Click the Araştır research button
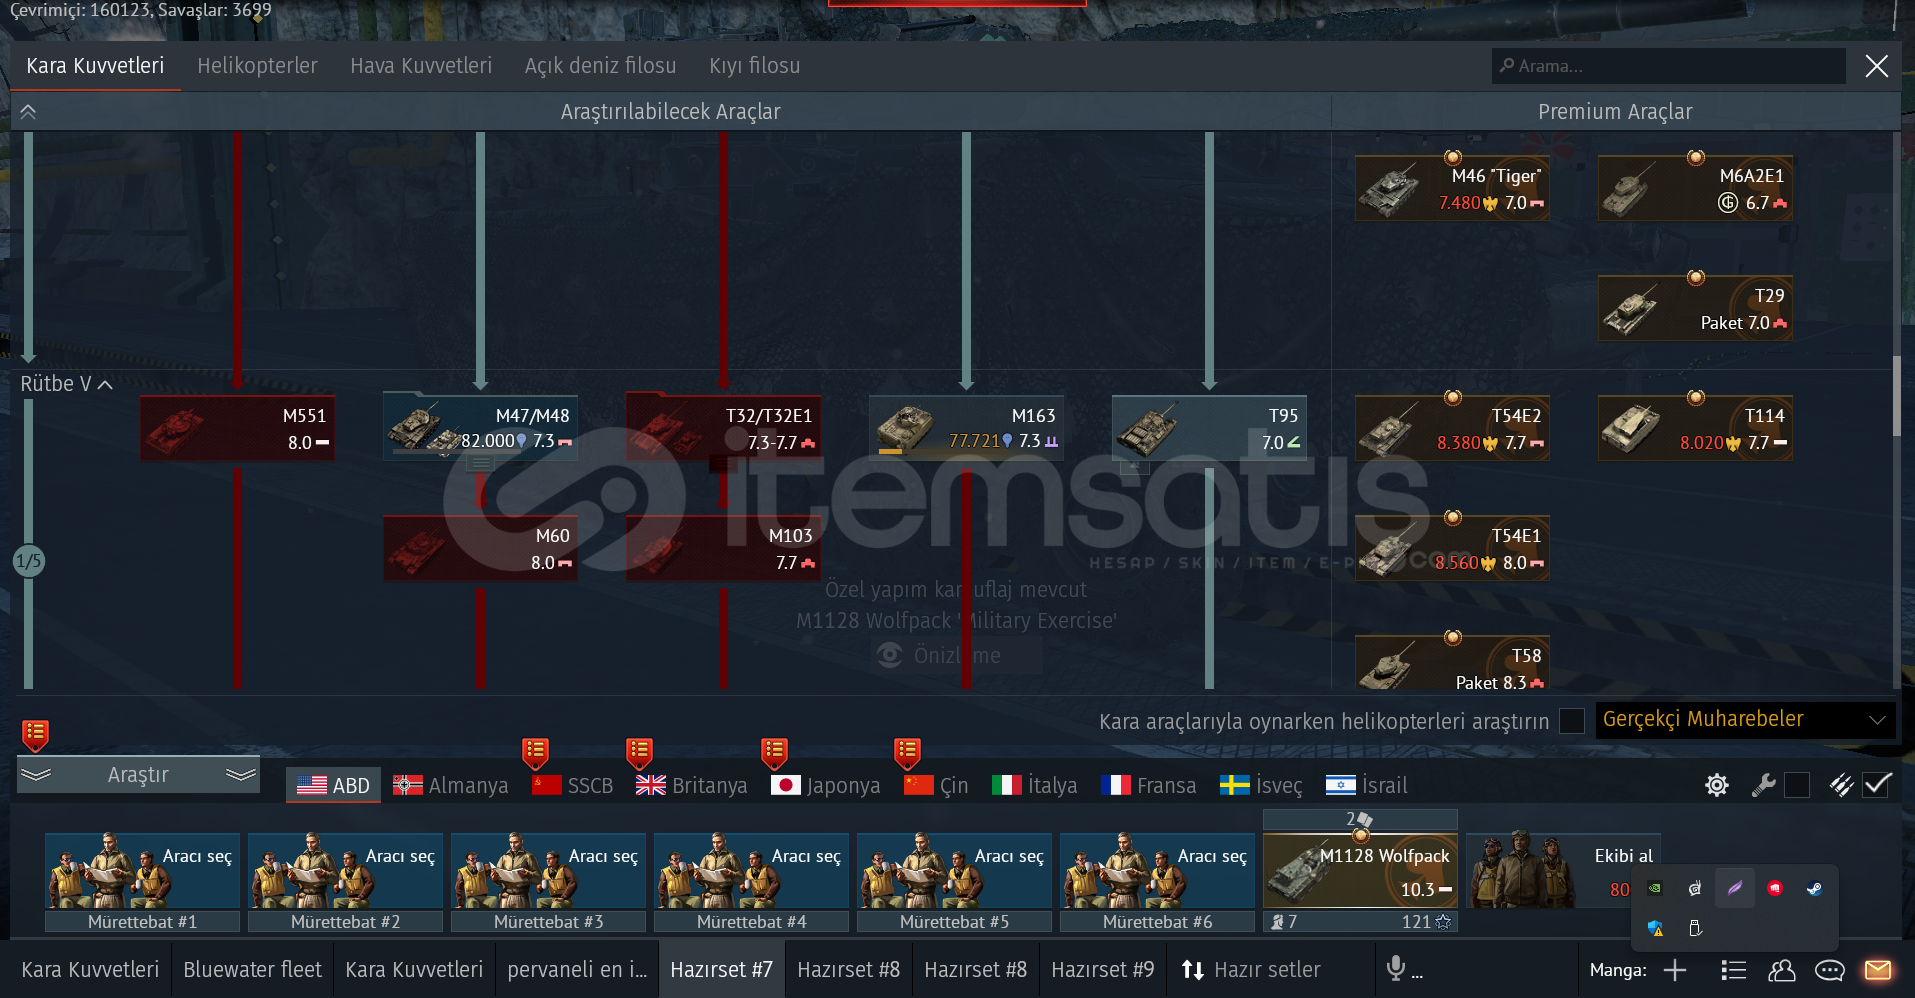Screen dimensions: 1915x998 [138, 775]
